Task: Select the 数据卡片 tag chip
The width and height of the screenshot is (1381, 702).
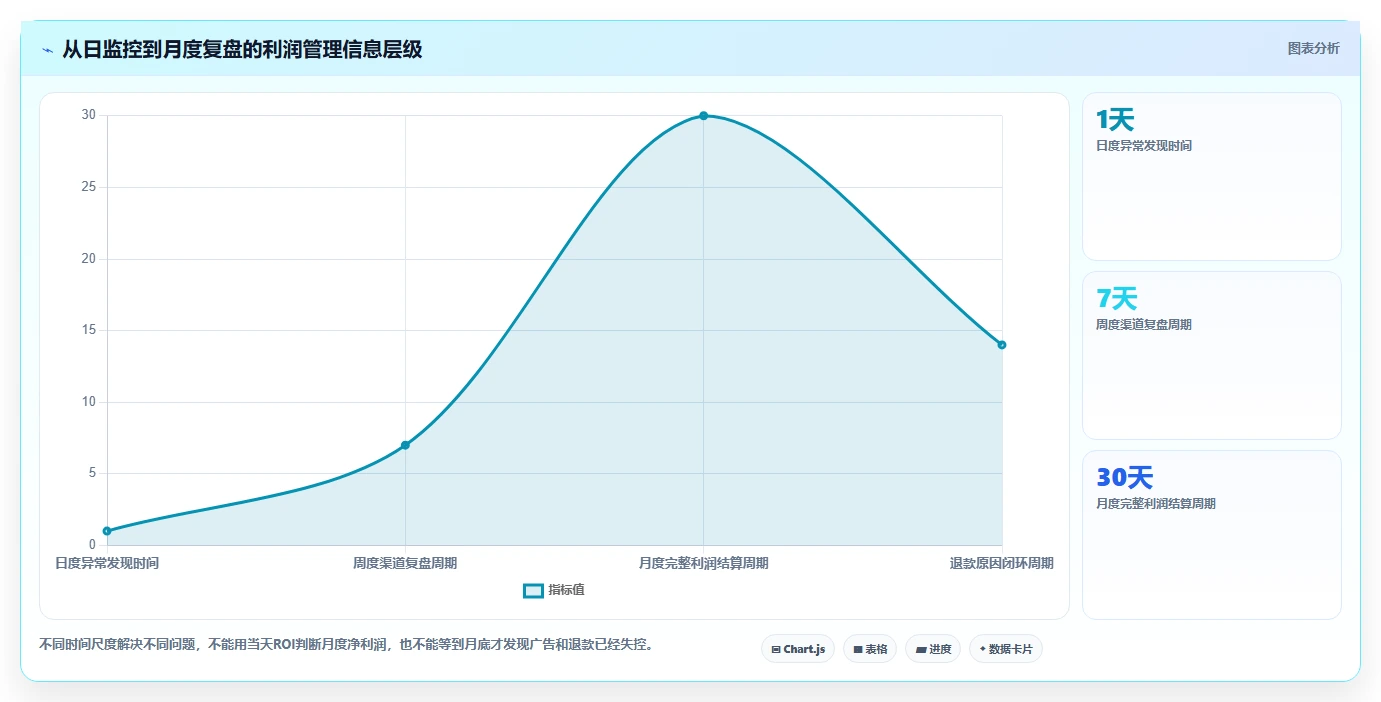Action: [1006, 649]
